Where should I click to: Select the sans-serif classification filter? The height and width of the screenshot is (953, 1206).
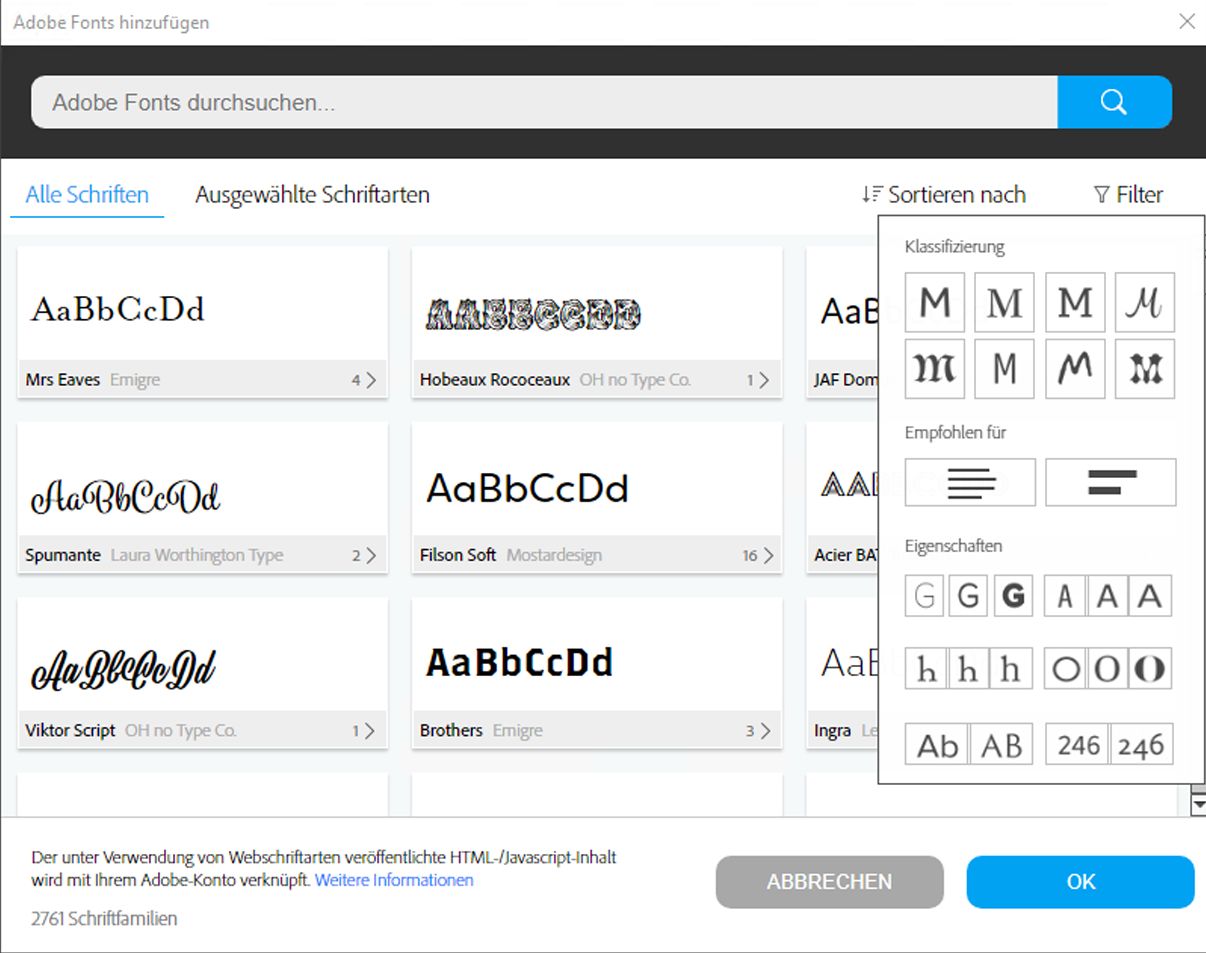[934, 301]
